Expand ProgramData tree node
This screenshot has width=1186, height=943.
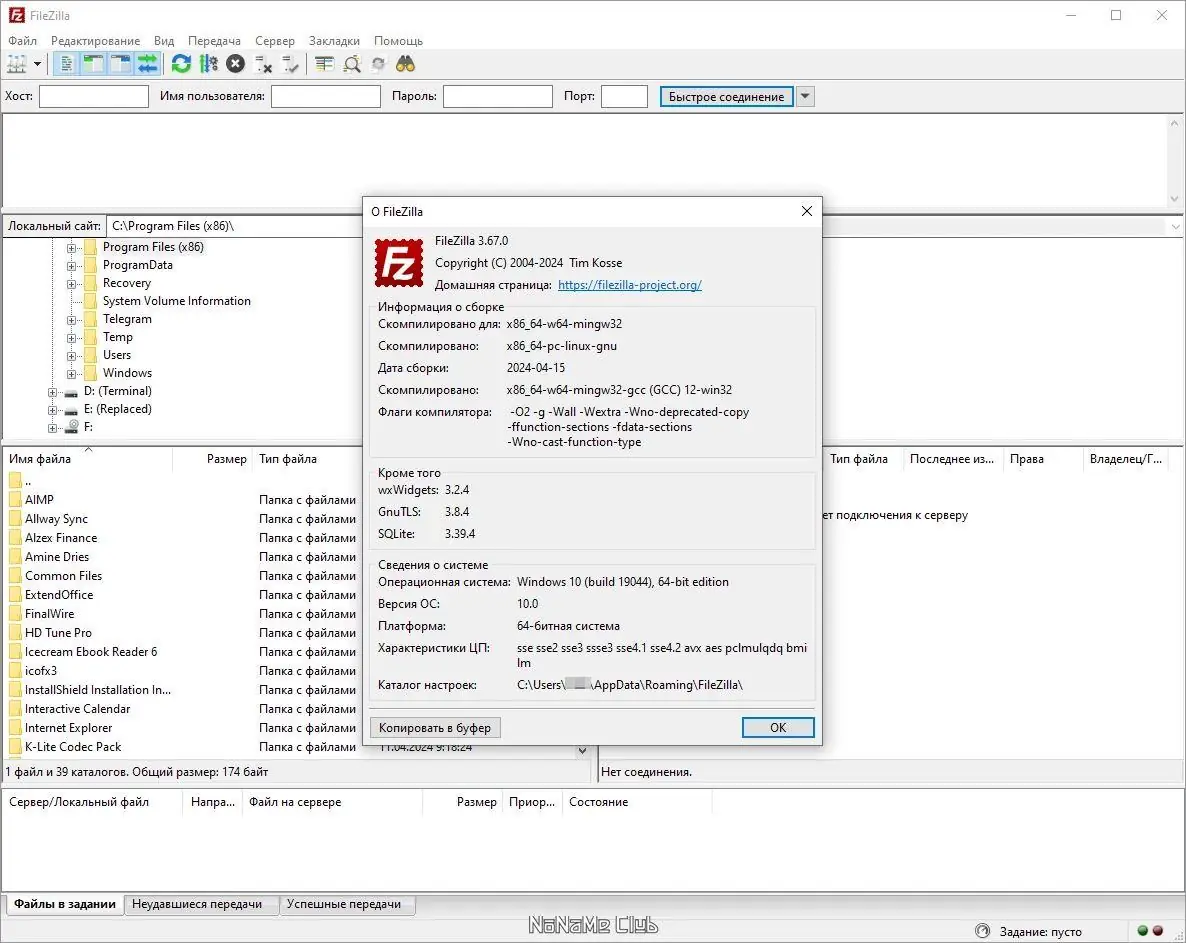click(71, 266)
